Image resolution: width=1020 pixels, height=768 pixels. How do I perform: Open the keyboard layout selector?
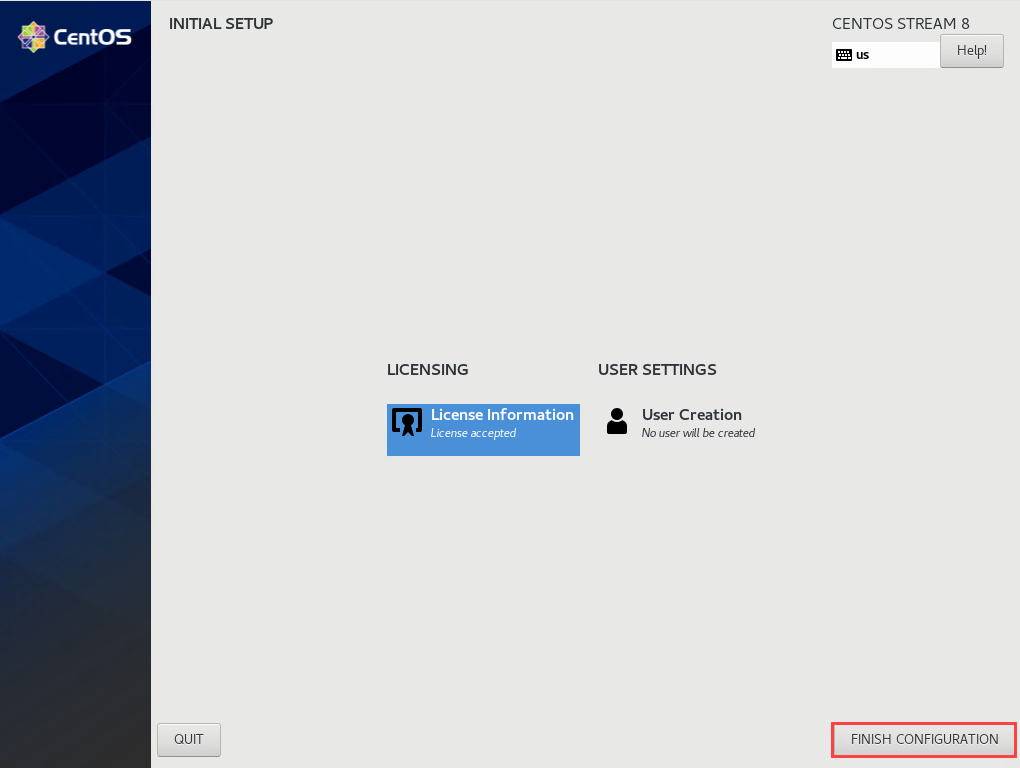click(885, 54)
